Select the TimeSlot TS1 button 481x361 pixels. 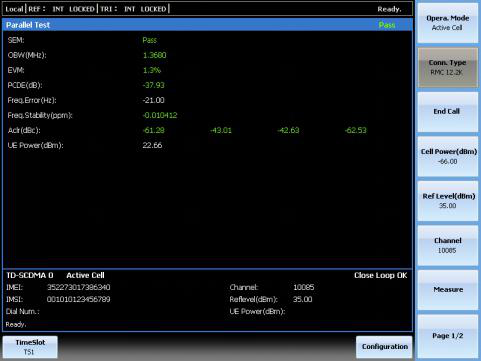30,347
